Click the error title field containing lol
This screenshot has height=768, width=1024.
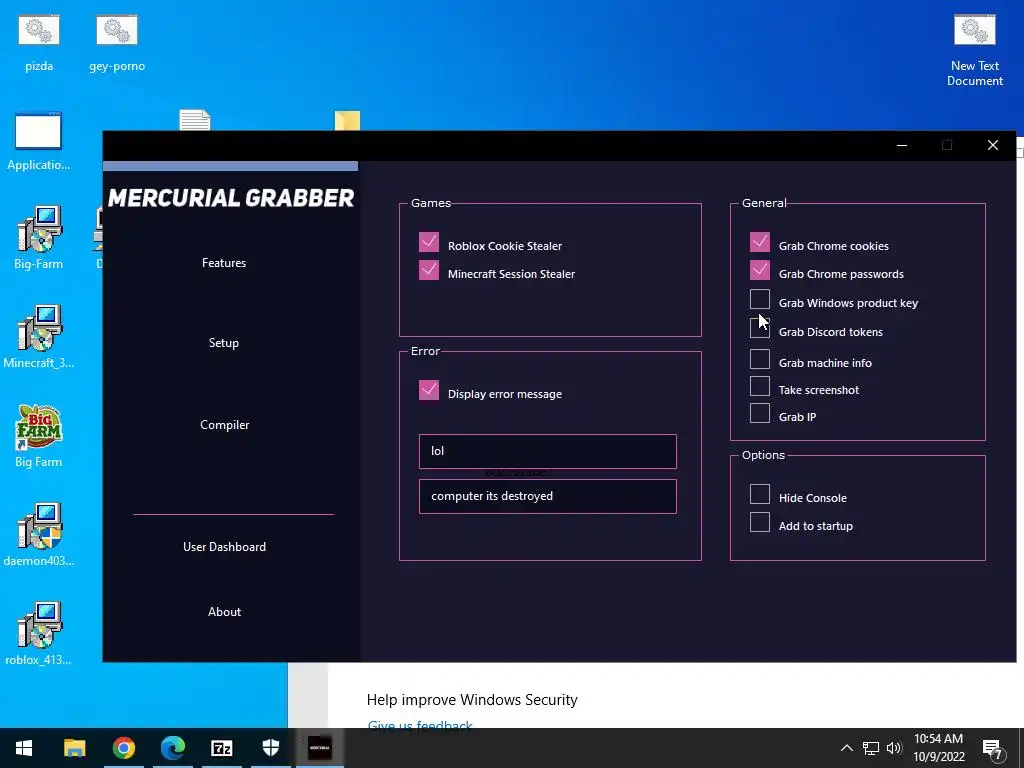pyautogui.click(x=547, y=451)
